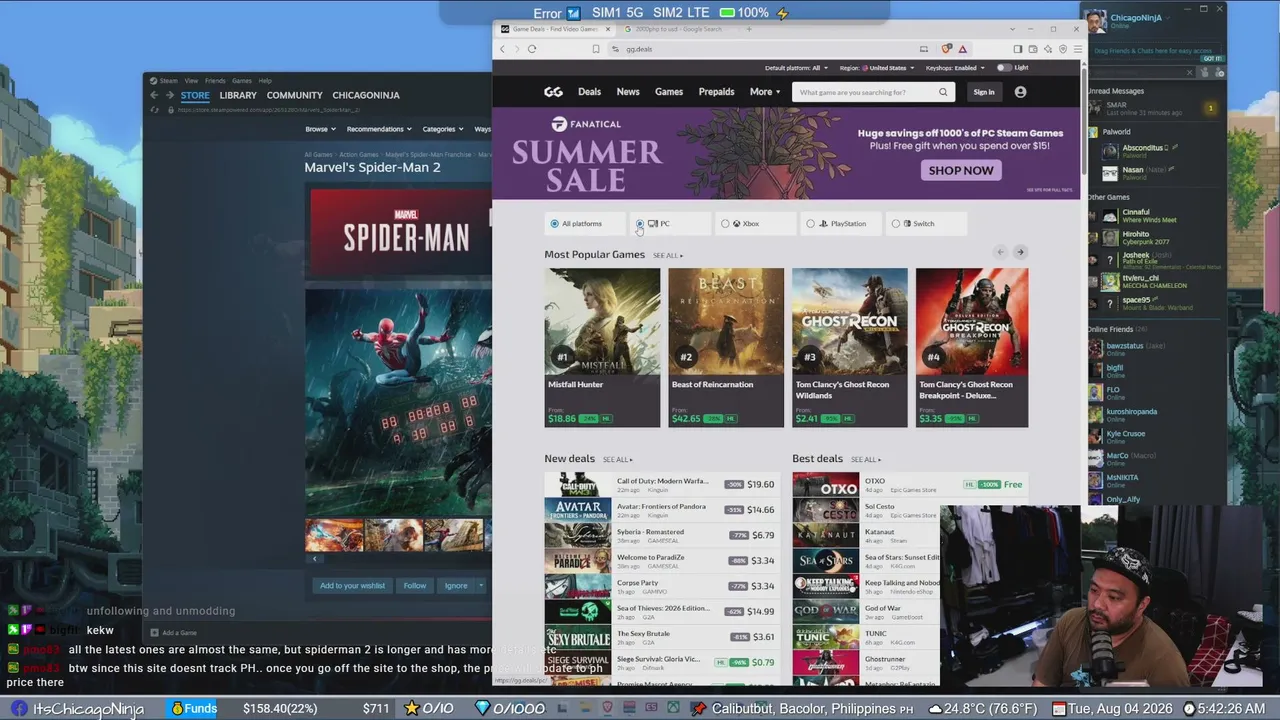Open the Brave Shields lion icon
The height and width of the screenshot is (720, 1280).
(x=947, y=49)
